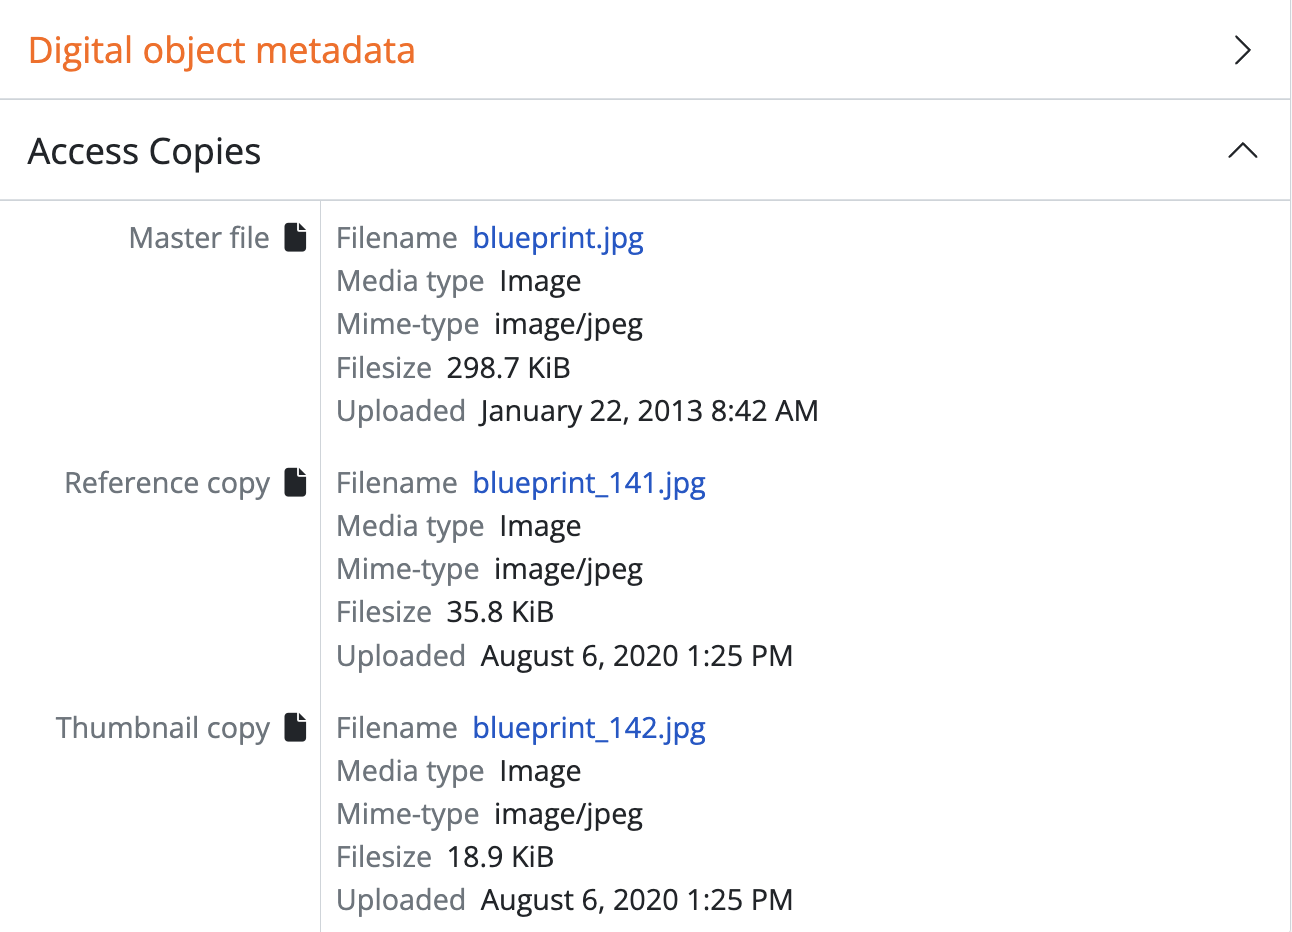
Task: Download the blueprint_142.jpg thumbnail link
Action: point(589,728)
